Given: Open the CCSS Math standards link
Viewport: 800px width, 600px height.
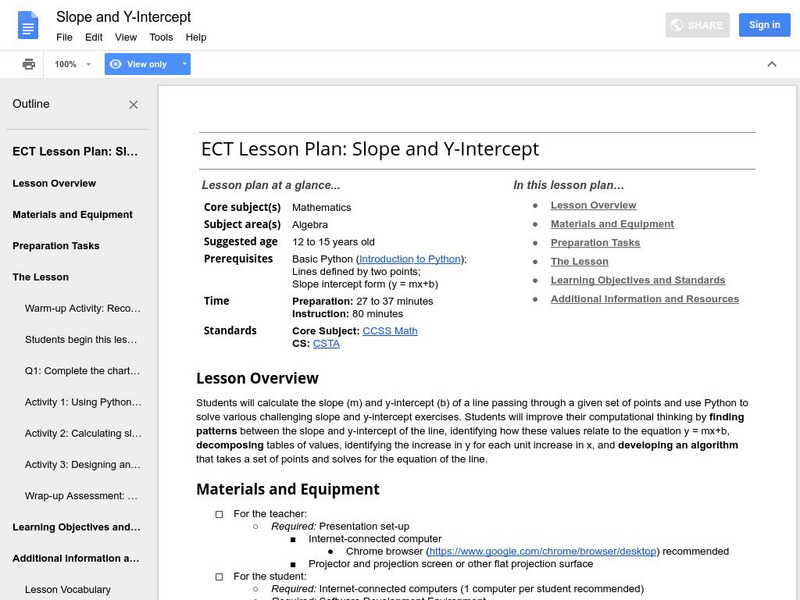Looking at the screenshot, I should pos(391,331).
